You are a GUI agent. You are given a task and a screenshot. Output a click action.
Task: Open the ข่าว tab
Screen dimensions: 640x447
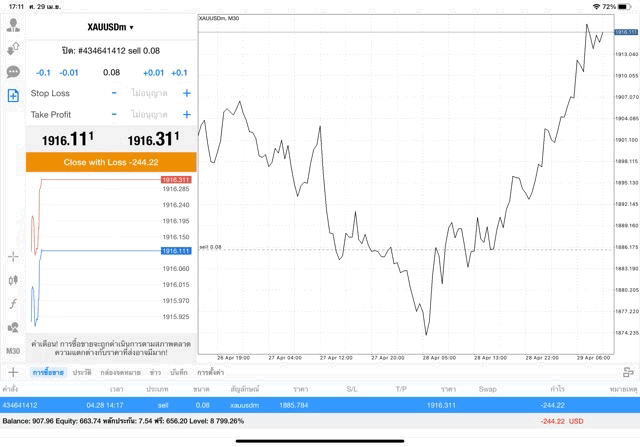(x=155, y=372)
